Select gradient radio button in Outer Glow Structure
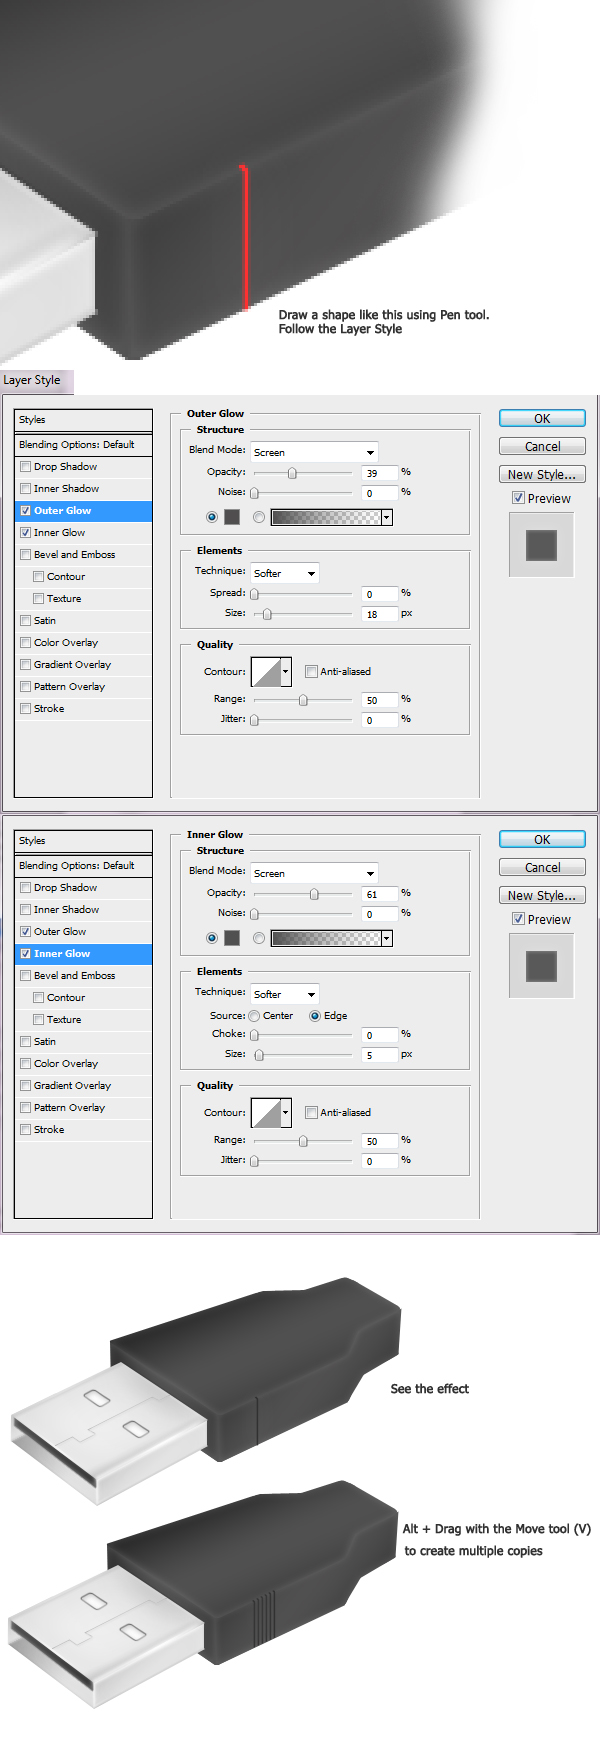600x1751 pixels. [259, 517]
